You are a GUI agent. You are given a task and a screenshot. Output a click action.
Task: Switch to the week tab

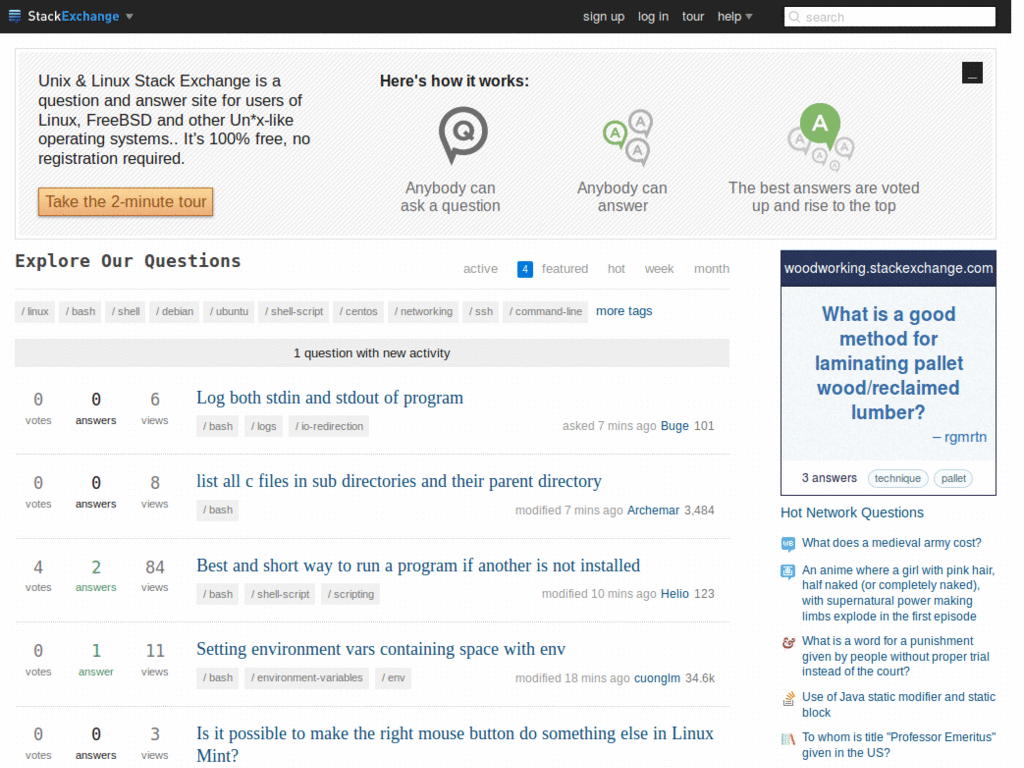(x=659, y=268)
